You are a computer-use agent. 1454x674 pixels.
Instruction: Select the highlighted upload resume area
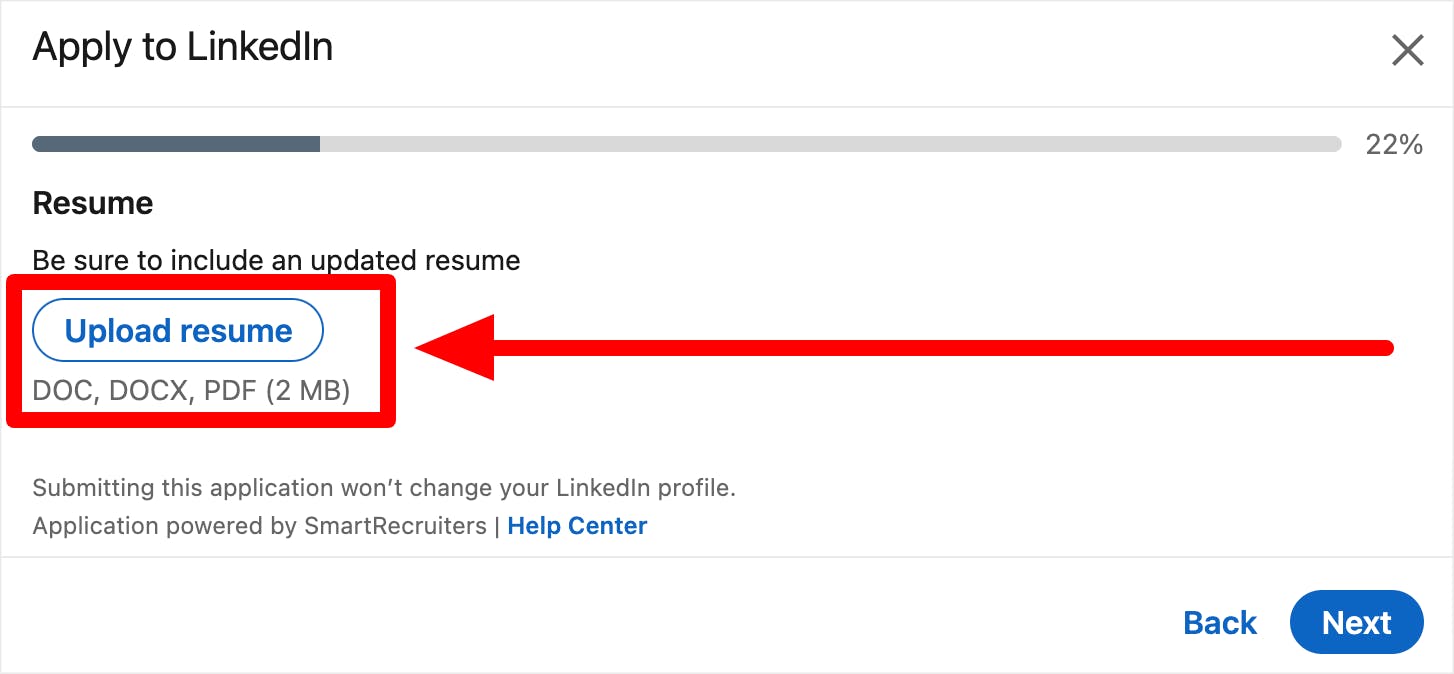pyautogui.click(x=200, y=350)
